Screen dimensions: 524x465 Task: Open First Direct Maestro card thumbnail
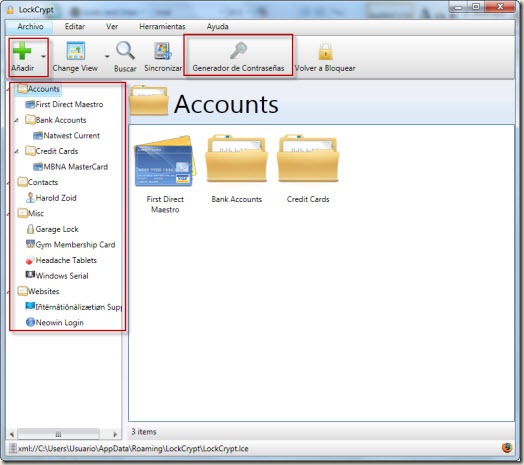coord(165,161)
